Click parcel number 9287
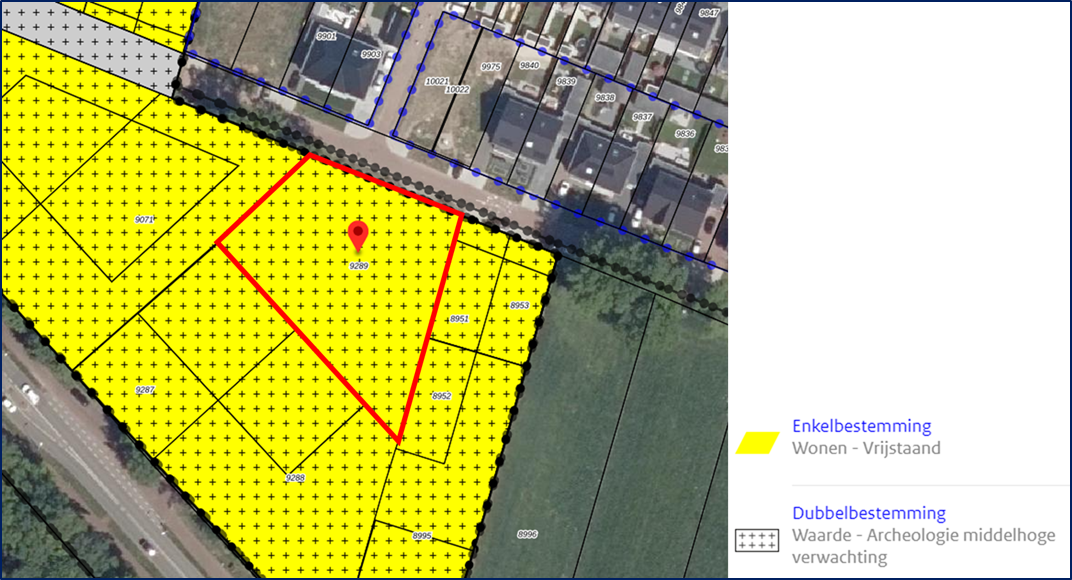Image resolution: width=1072 pixels, height=580 pixels. pos(145,390)
